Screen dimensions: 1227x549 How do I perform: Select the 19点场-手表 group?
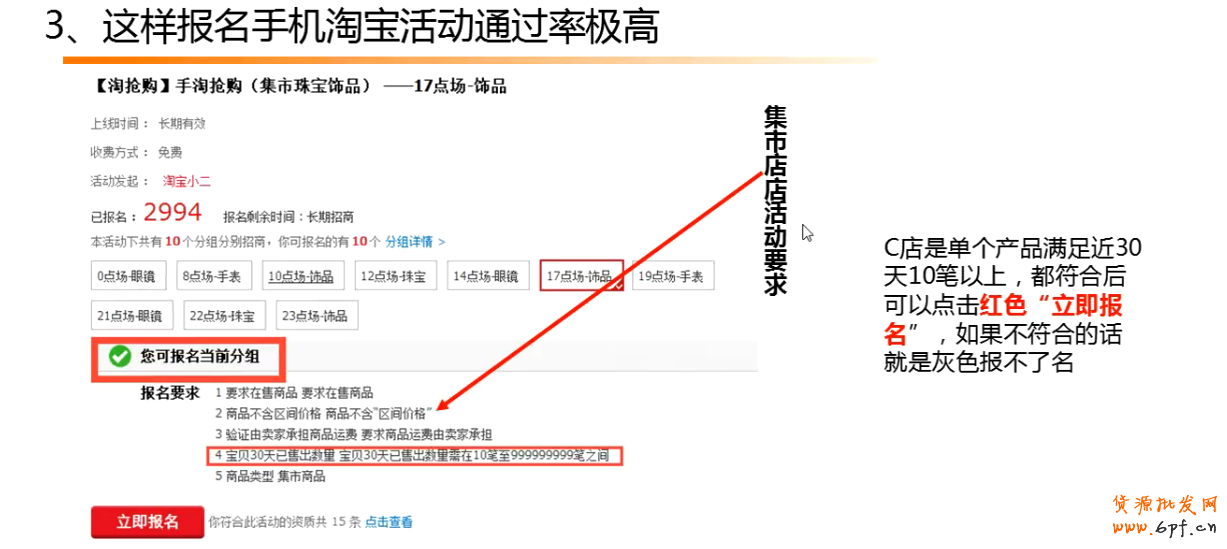click(x=673, y=276)
